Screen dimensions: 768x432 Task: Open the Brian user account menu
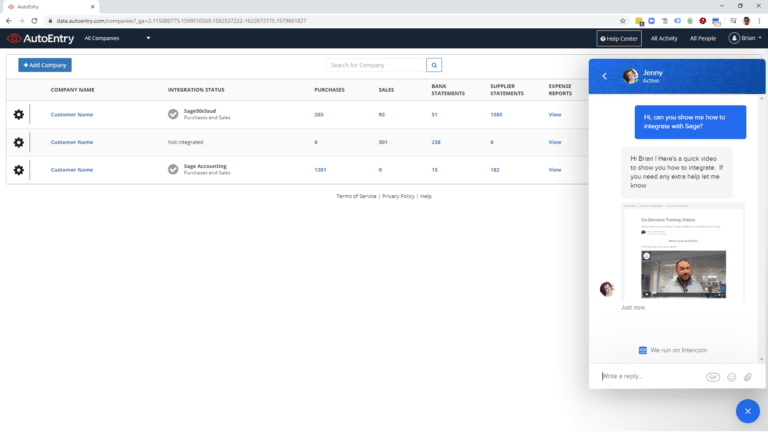pyautogui.click(x=746, y=39)
